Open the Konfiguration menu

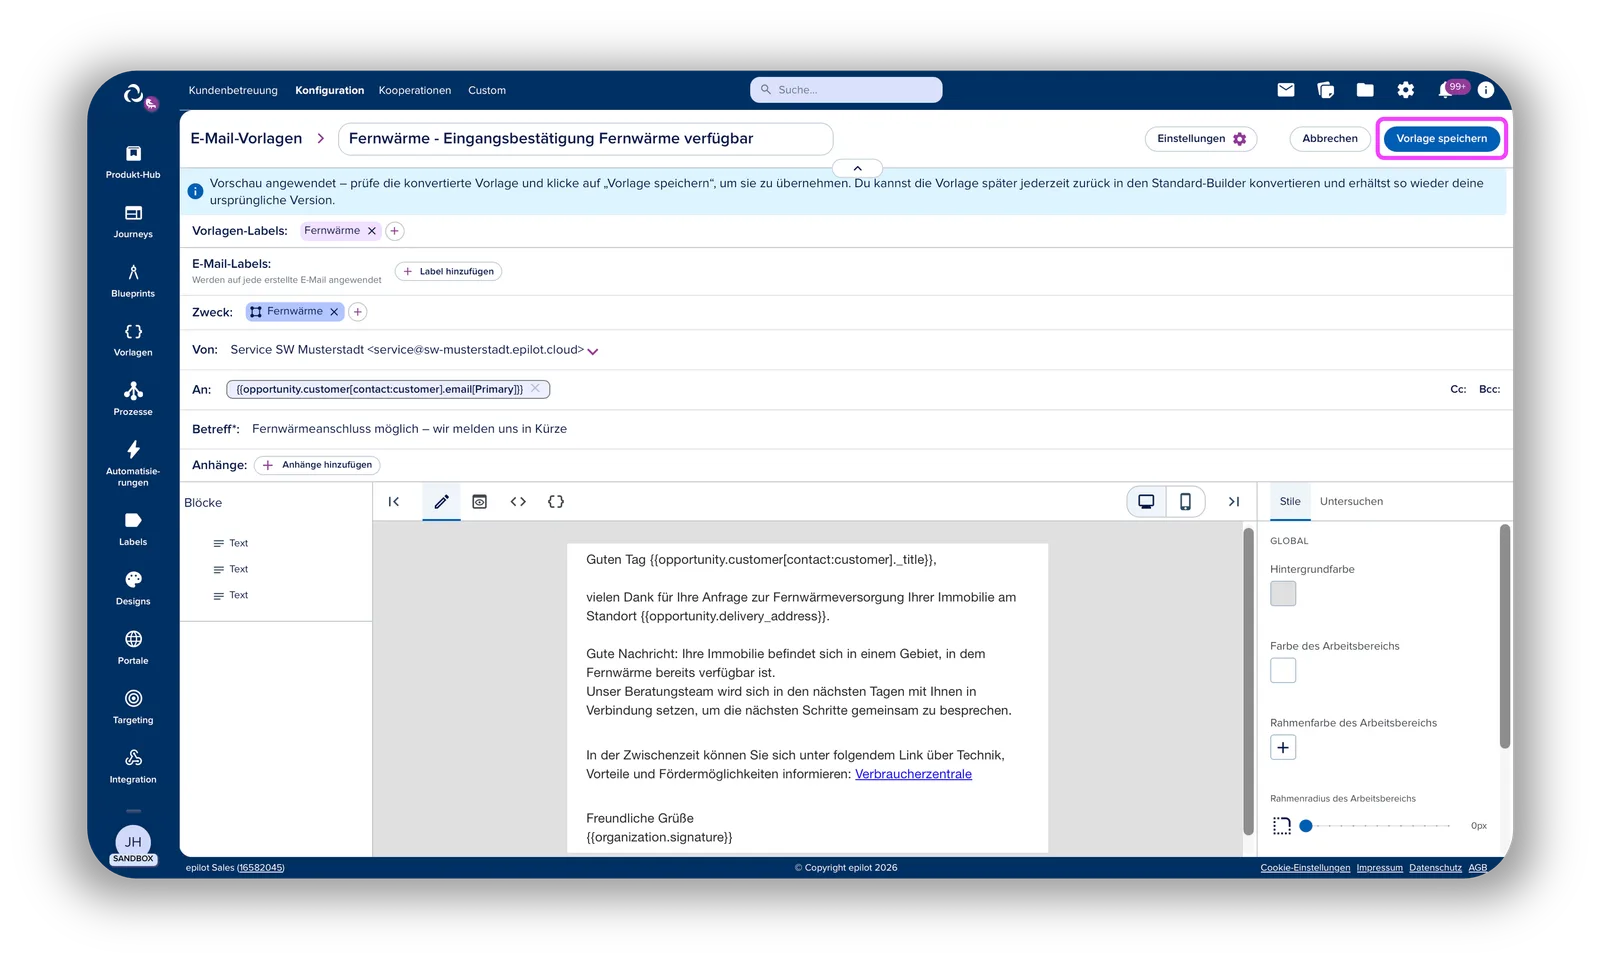tap(330, 90)
